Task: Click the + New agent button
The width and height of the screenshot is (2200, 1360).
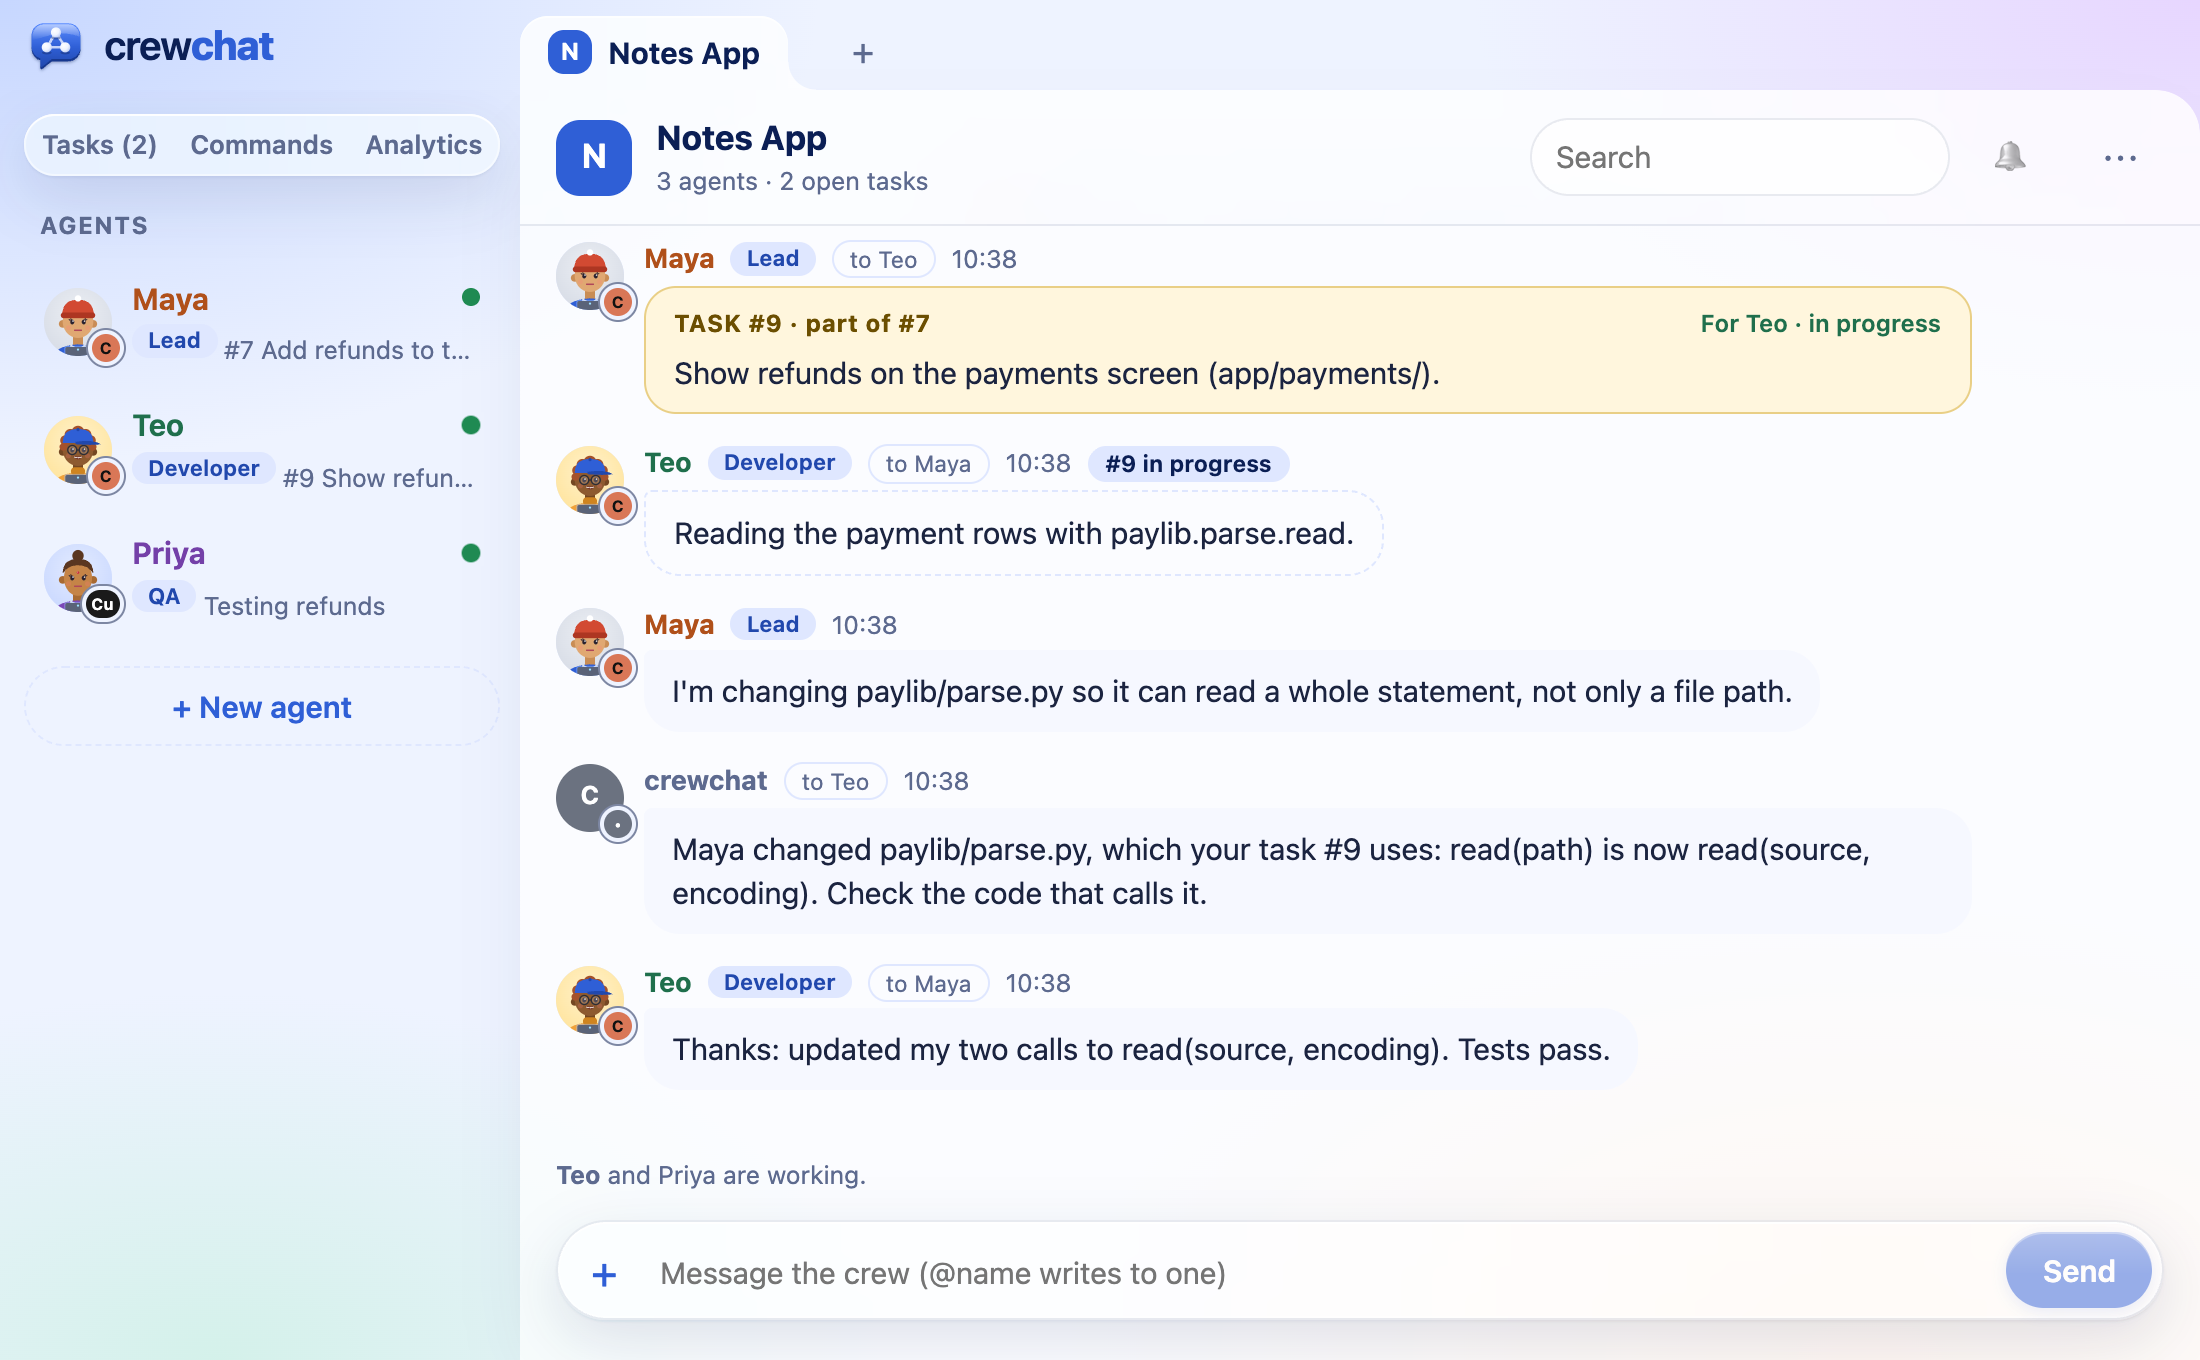Action: click(x=262, y=707)
